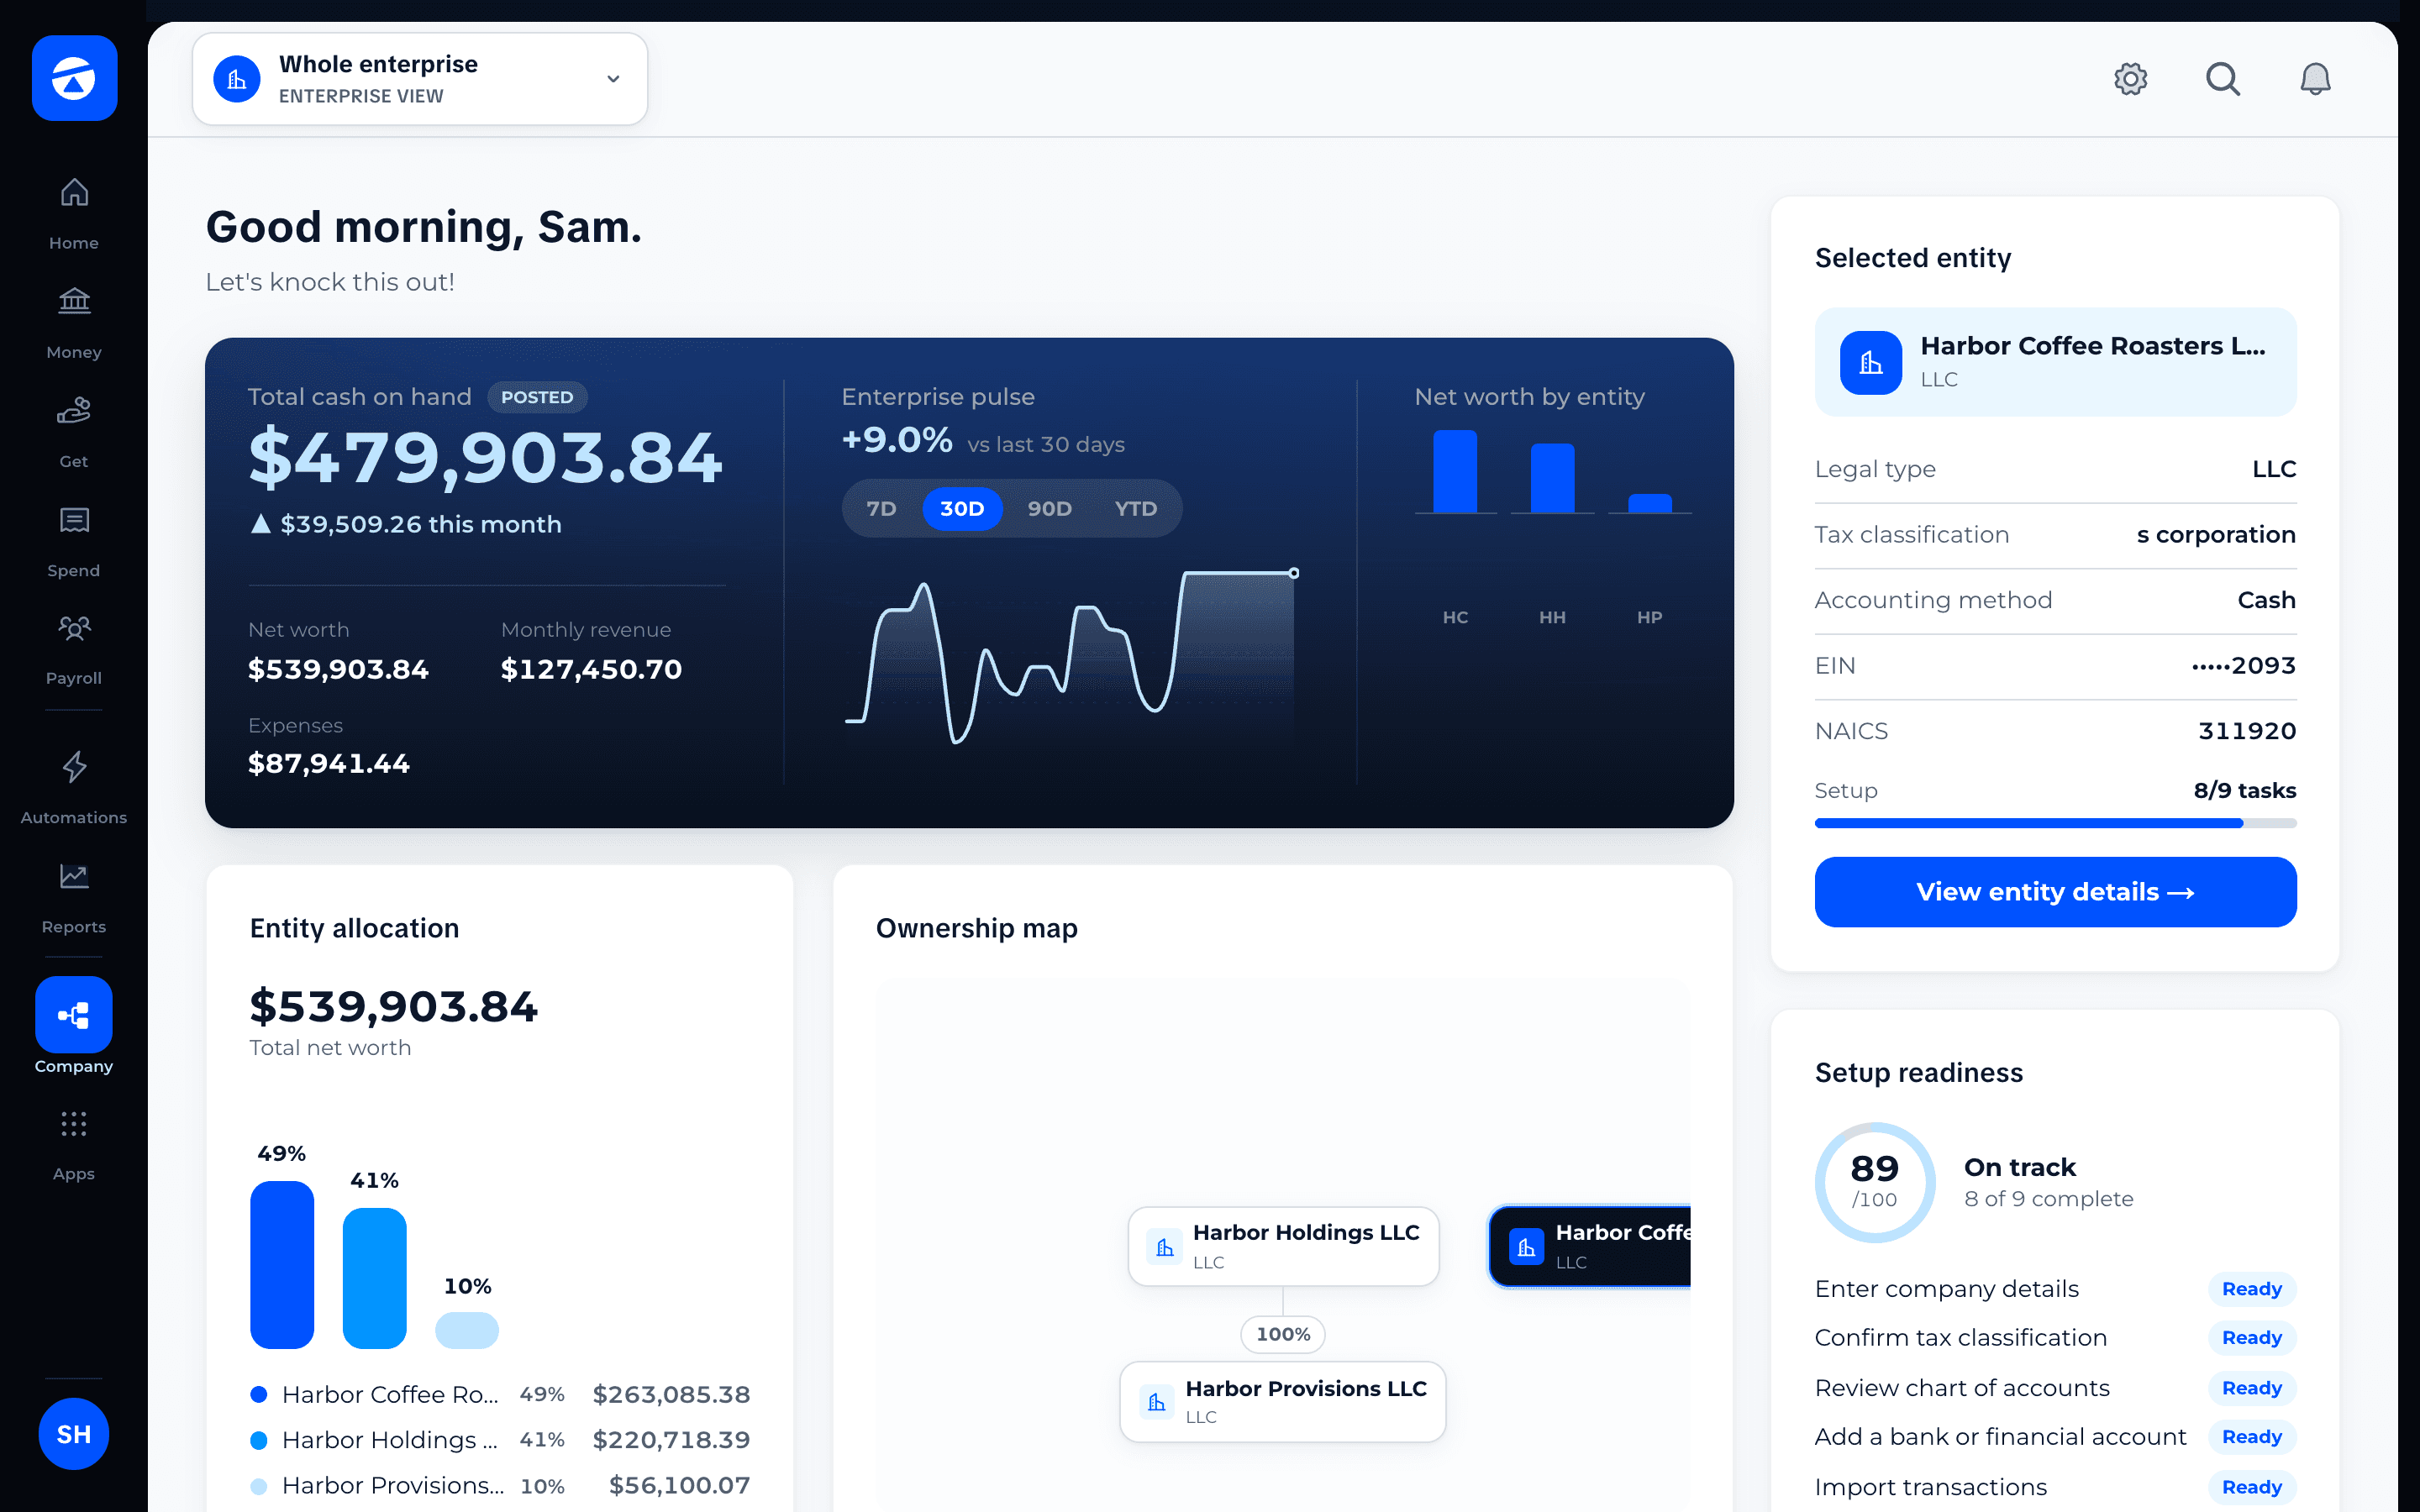Select the 90D pulse range
Image resolution: width=2420 pixels, height=1512 pixels.
[1050, 508]
